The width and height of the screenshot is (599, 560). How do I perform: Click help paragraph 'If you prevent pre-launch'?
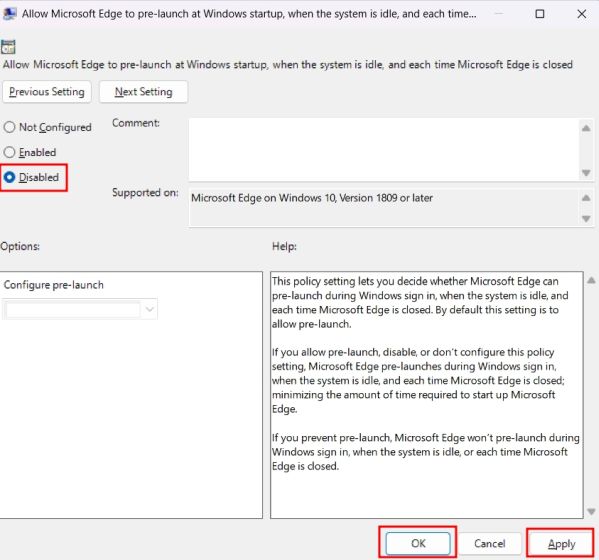pyautogui.click(x=426, y=452)
